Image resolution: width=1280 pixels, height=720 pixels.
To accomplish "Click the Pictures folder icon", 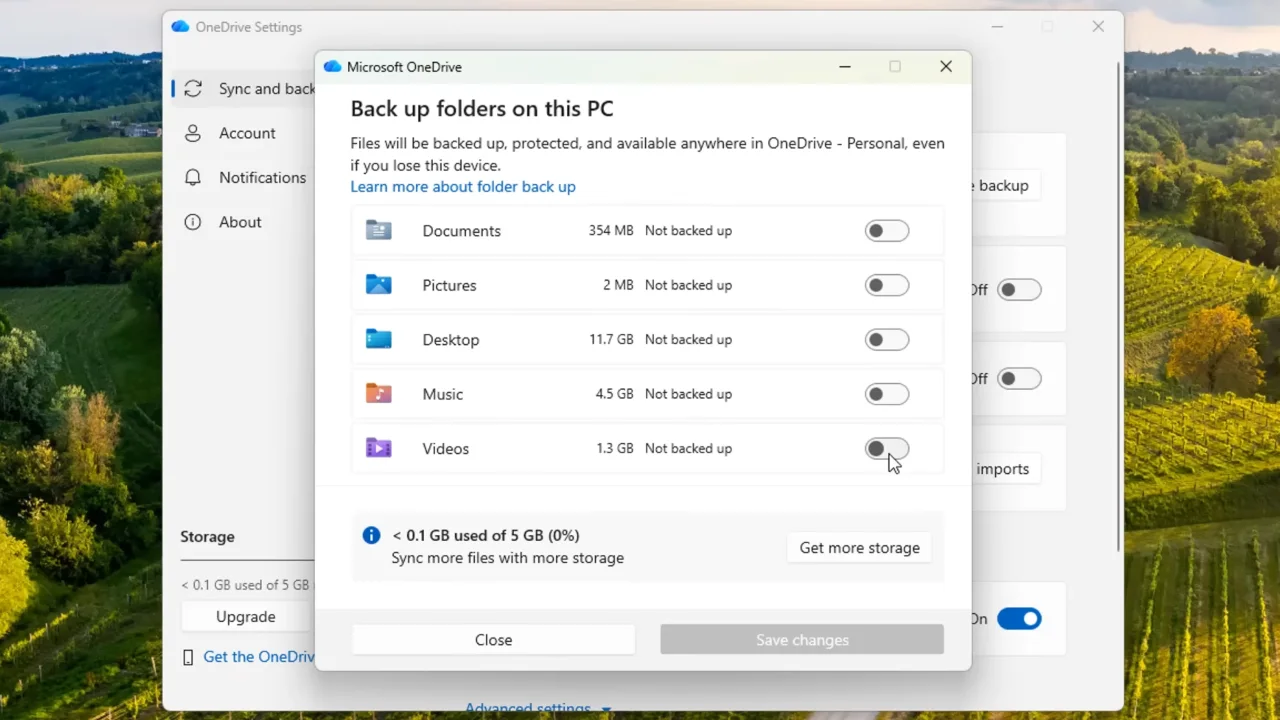I will 378,284.
